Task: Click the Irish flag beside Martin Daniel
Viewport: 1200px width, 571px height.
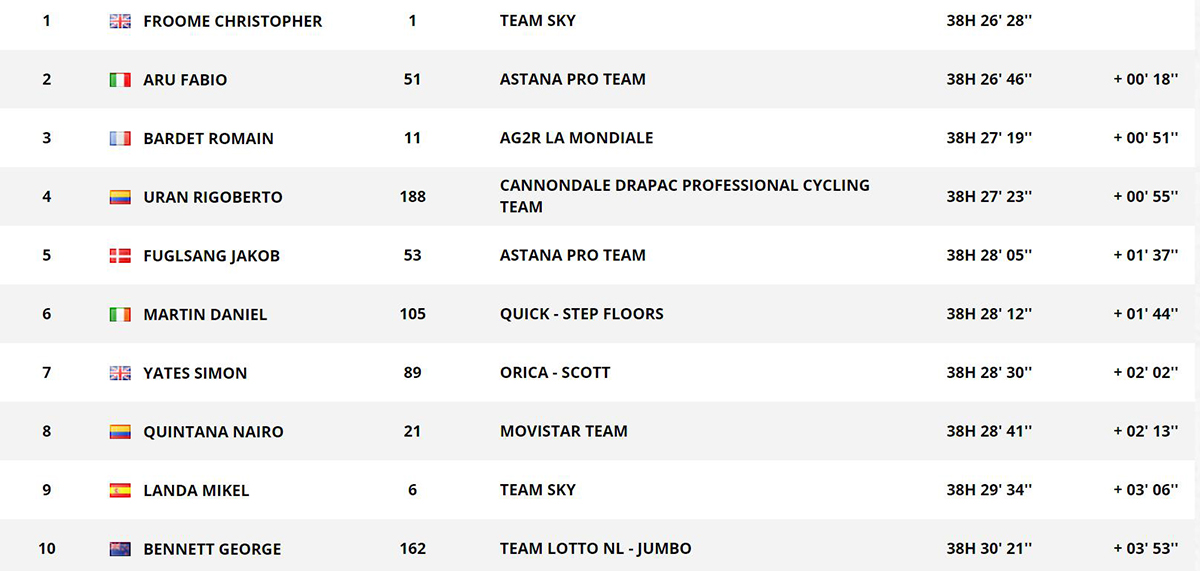Action: 120,314
